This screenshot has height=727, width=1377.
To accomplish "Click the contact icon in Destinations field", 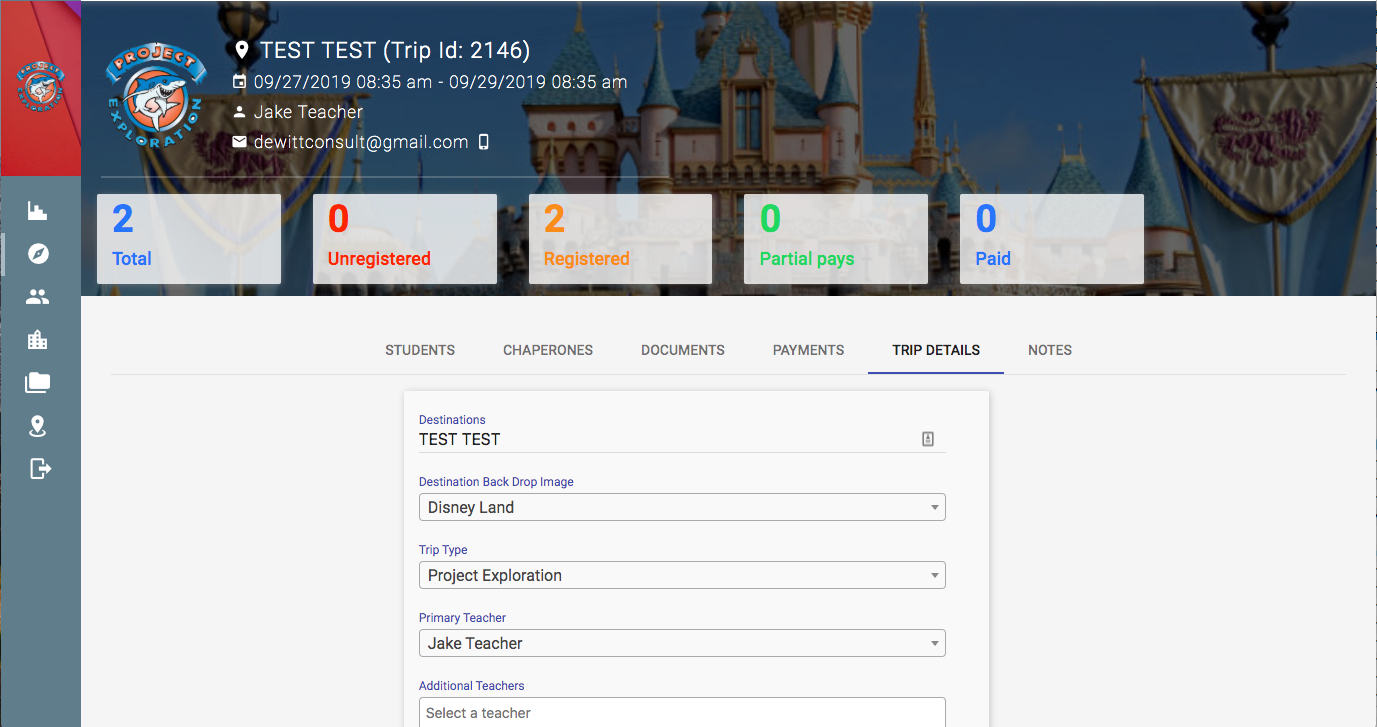I will [x=928, y=439].
